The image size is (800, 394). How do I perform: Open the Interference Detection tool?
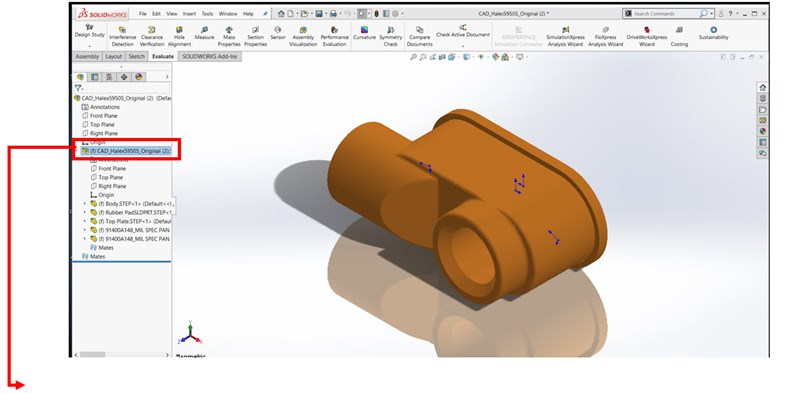click(122, 36)
